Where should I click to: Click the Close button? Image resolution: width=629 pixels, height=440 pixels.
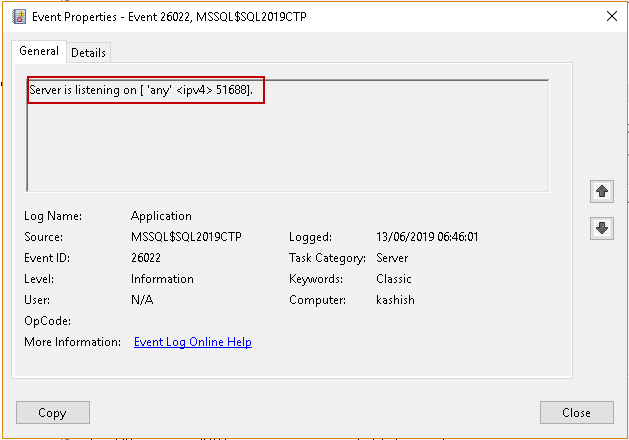click(x=576, y=412)
